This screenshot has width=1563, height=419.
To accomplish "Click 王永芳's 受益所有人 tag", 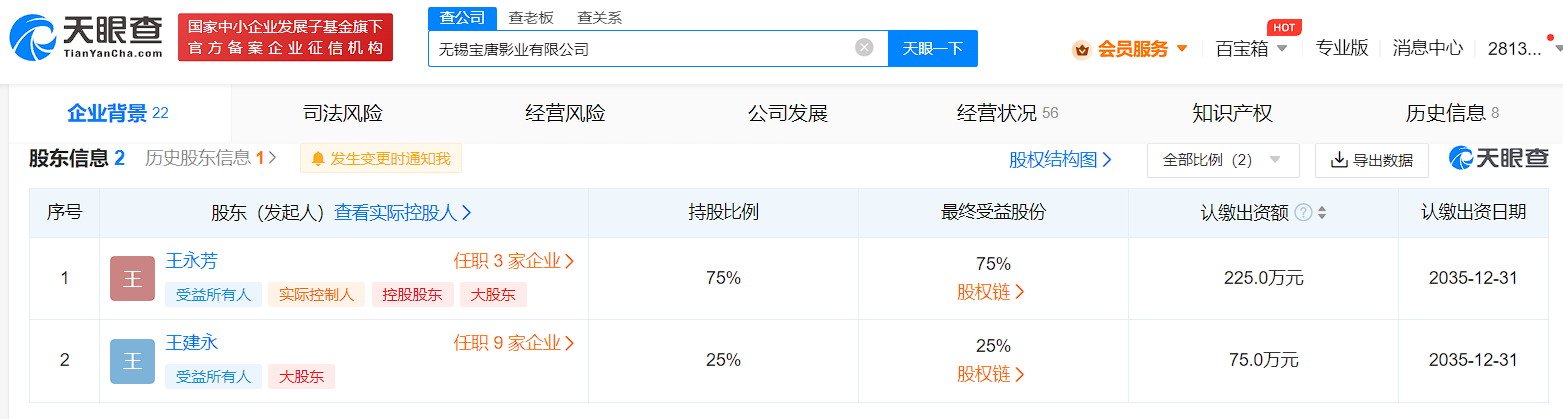I will 213,294.
